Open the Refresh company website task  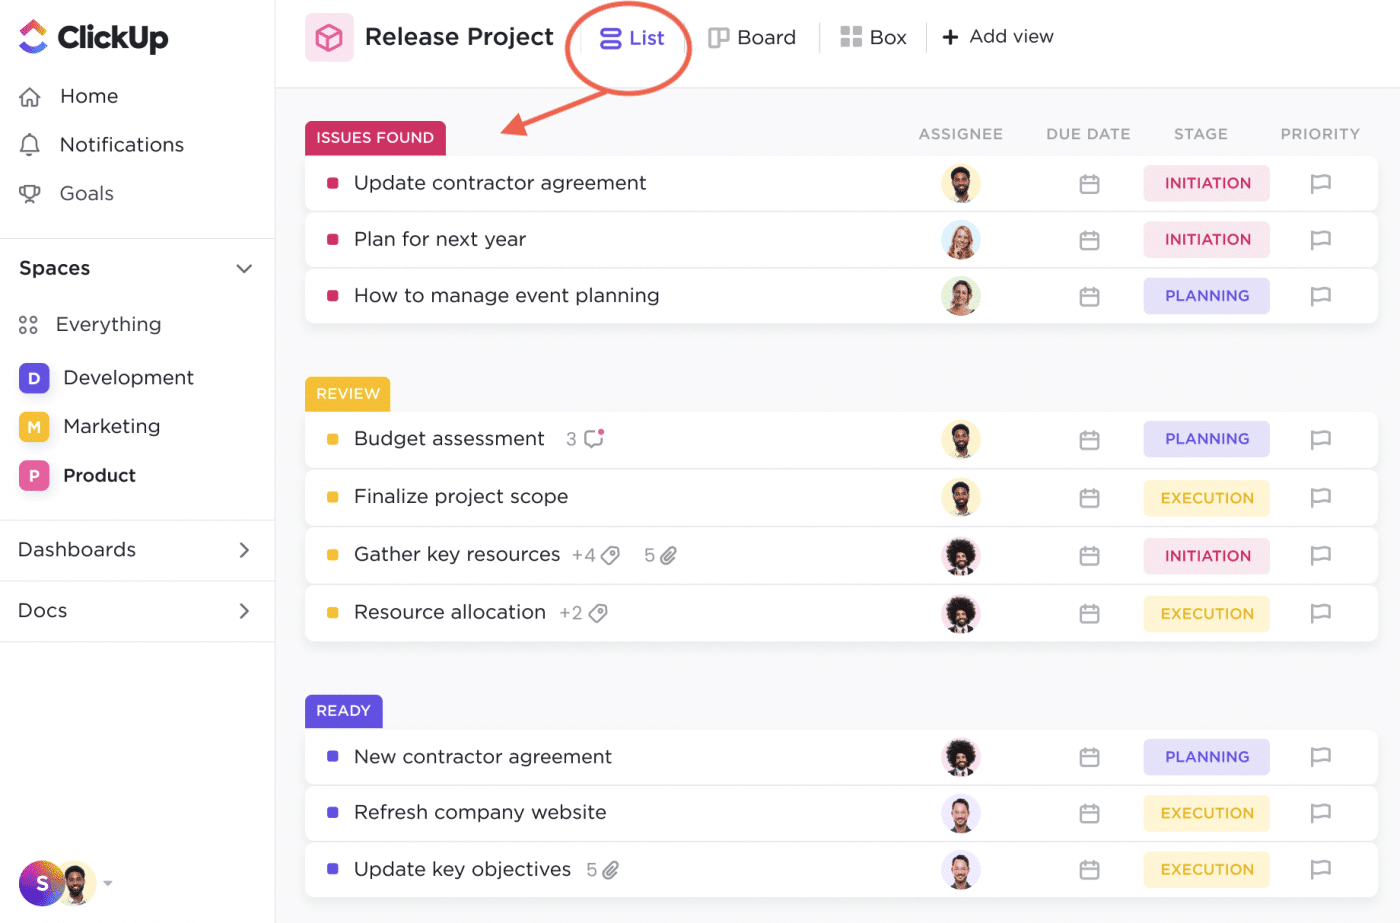[480, 813]
